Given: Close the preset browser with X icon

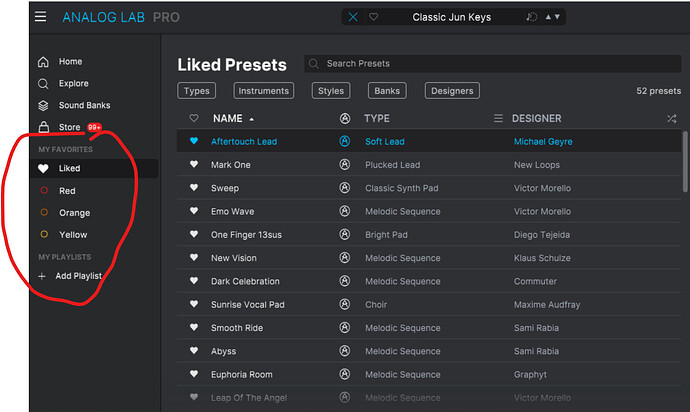Looking at the screenshot, I should (353, 17).
